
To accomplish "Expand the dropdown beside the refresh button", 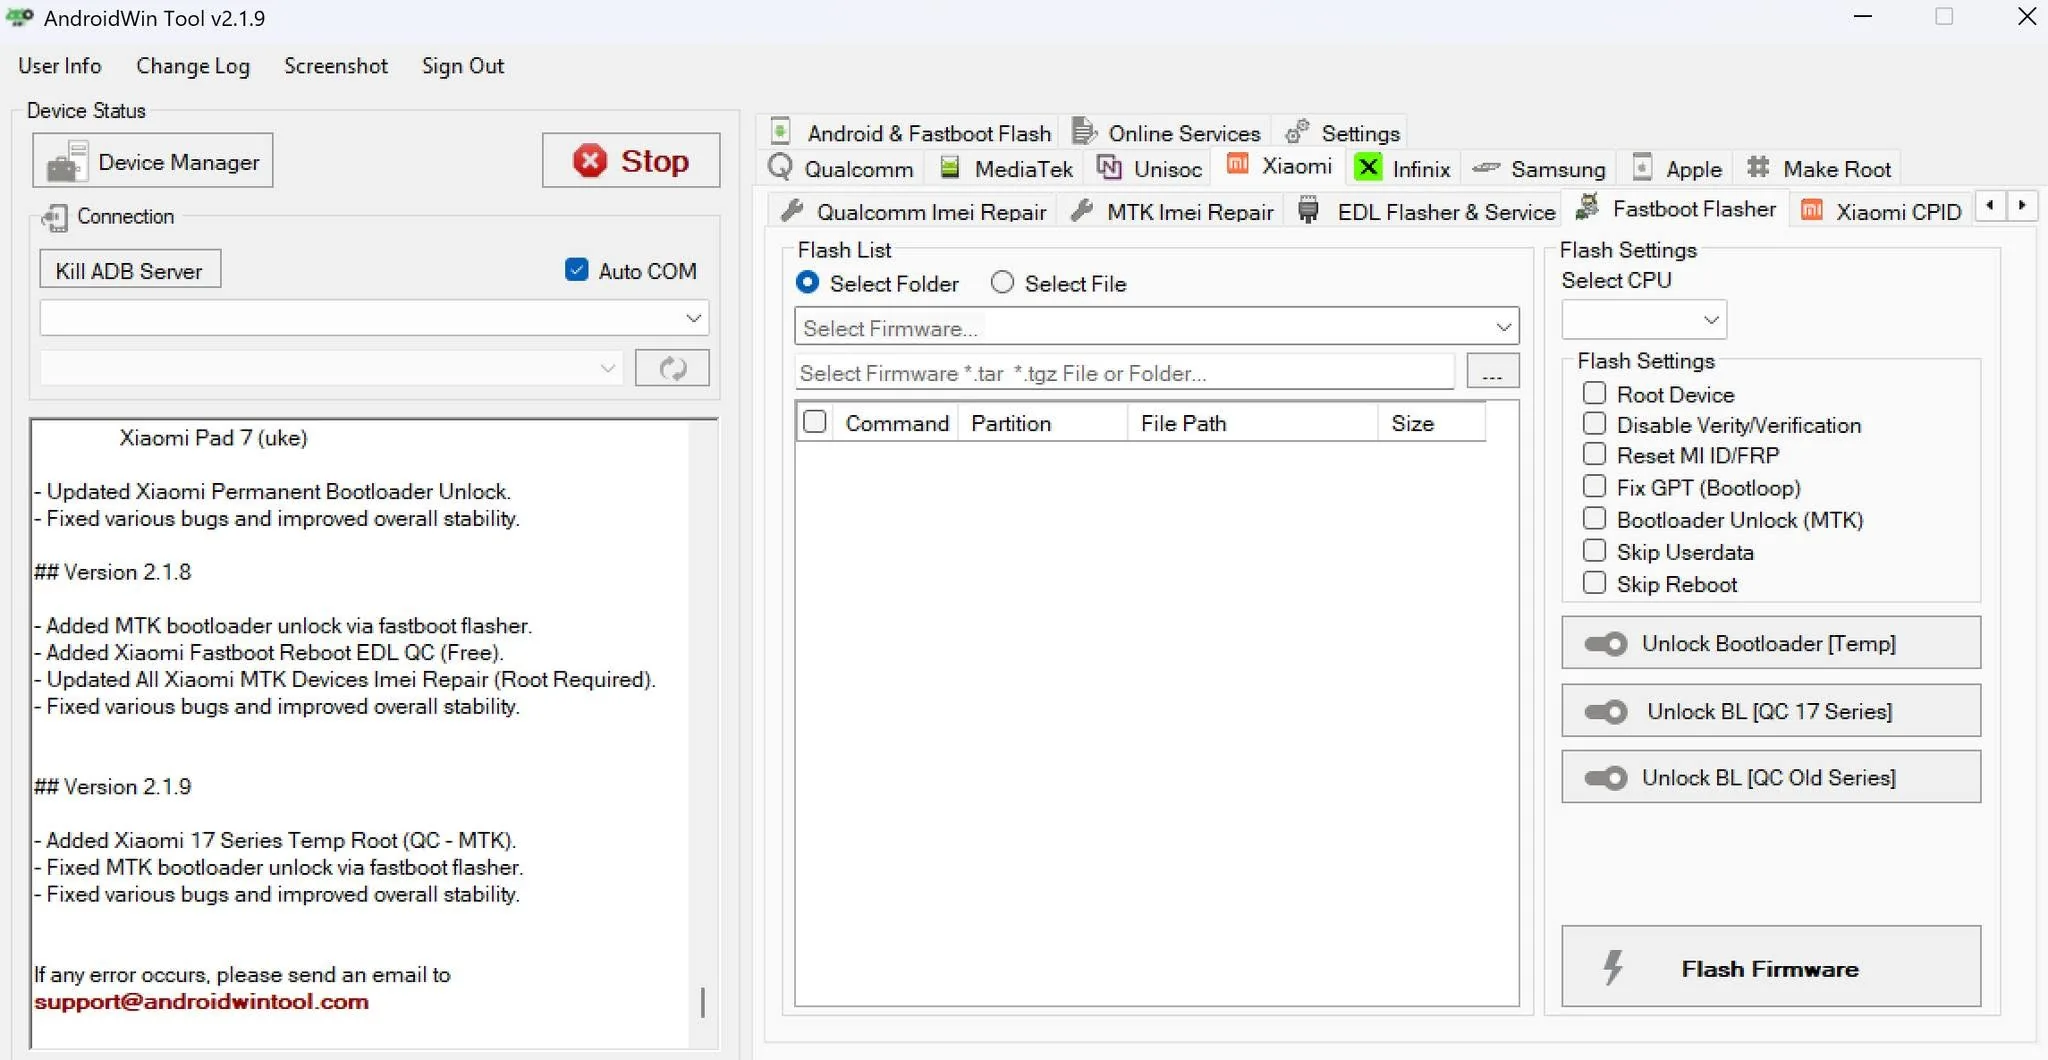I will tap(331, 368).
